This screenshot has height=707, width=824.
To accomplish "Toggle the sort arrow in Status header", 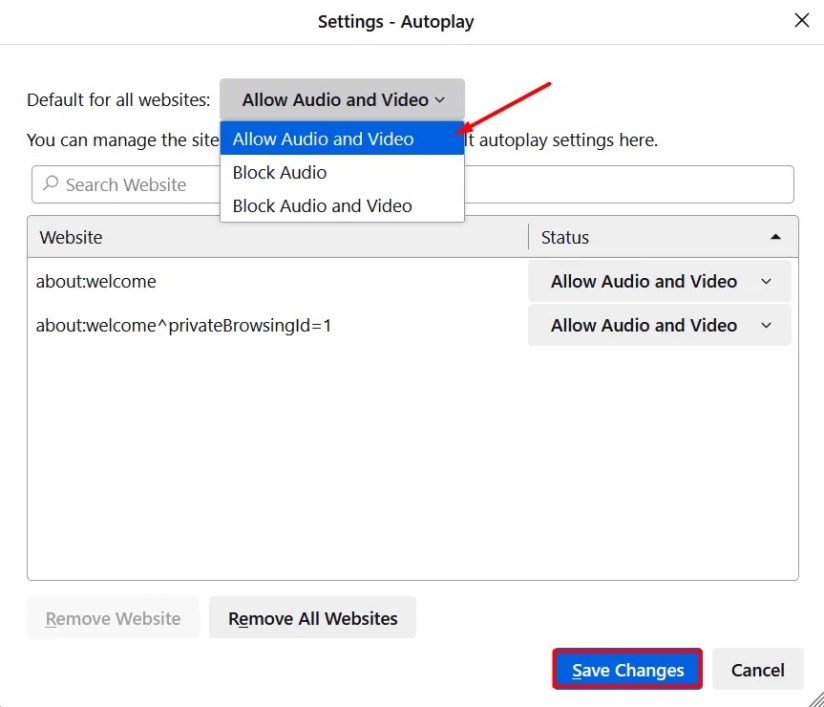I will (x=776, y=238).
